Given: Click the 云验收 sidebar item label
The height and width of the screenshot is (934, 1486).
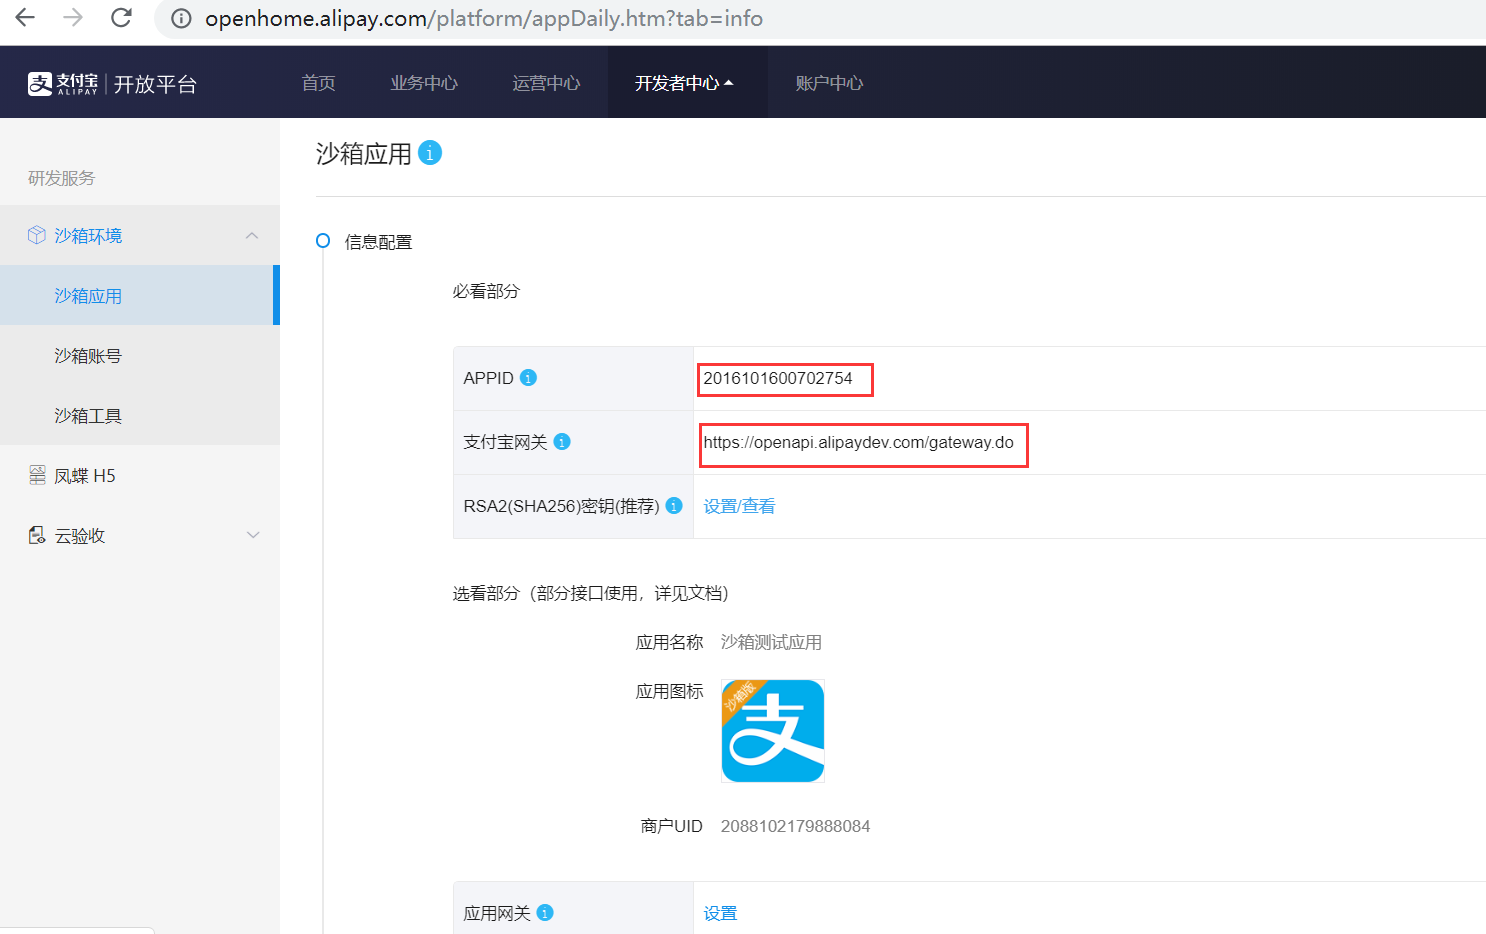Looking at the screenshot, I should click(80, 536).
